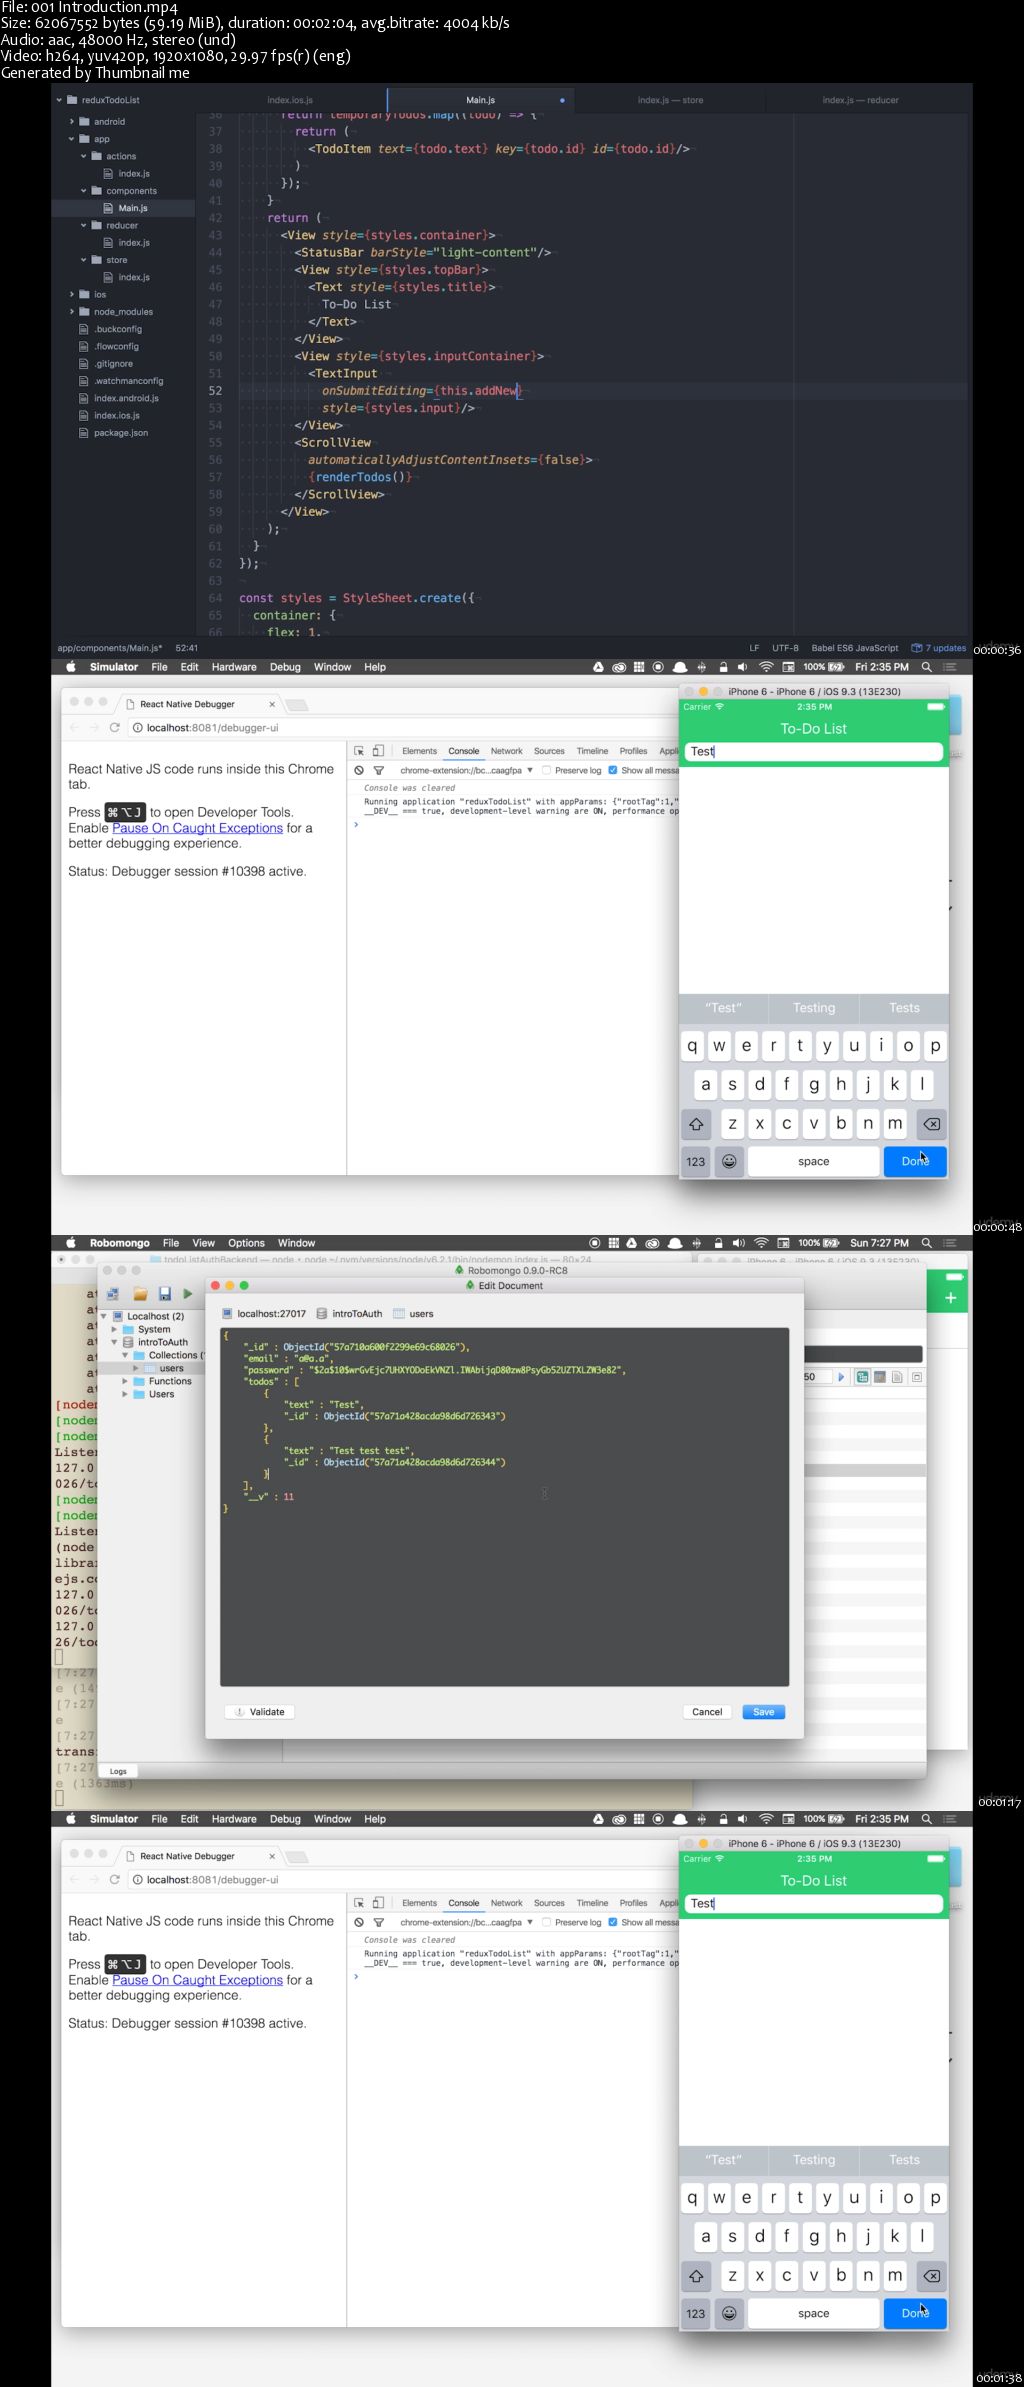
Task: Toggle Preserve log checkbox in 00:01:38 frame
Action: [547, 1922]
